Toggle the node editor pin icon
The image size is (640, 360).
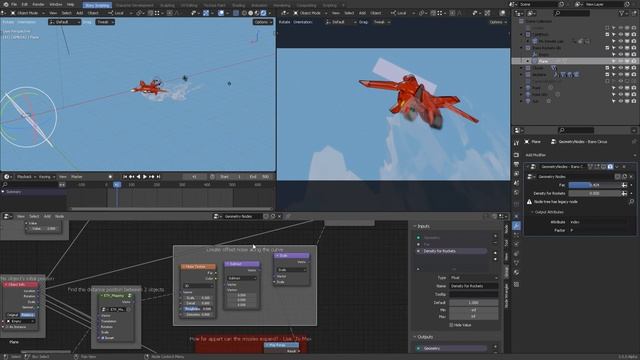(289, 216)
